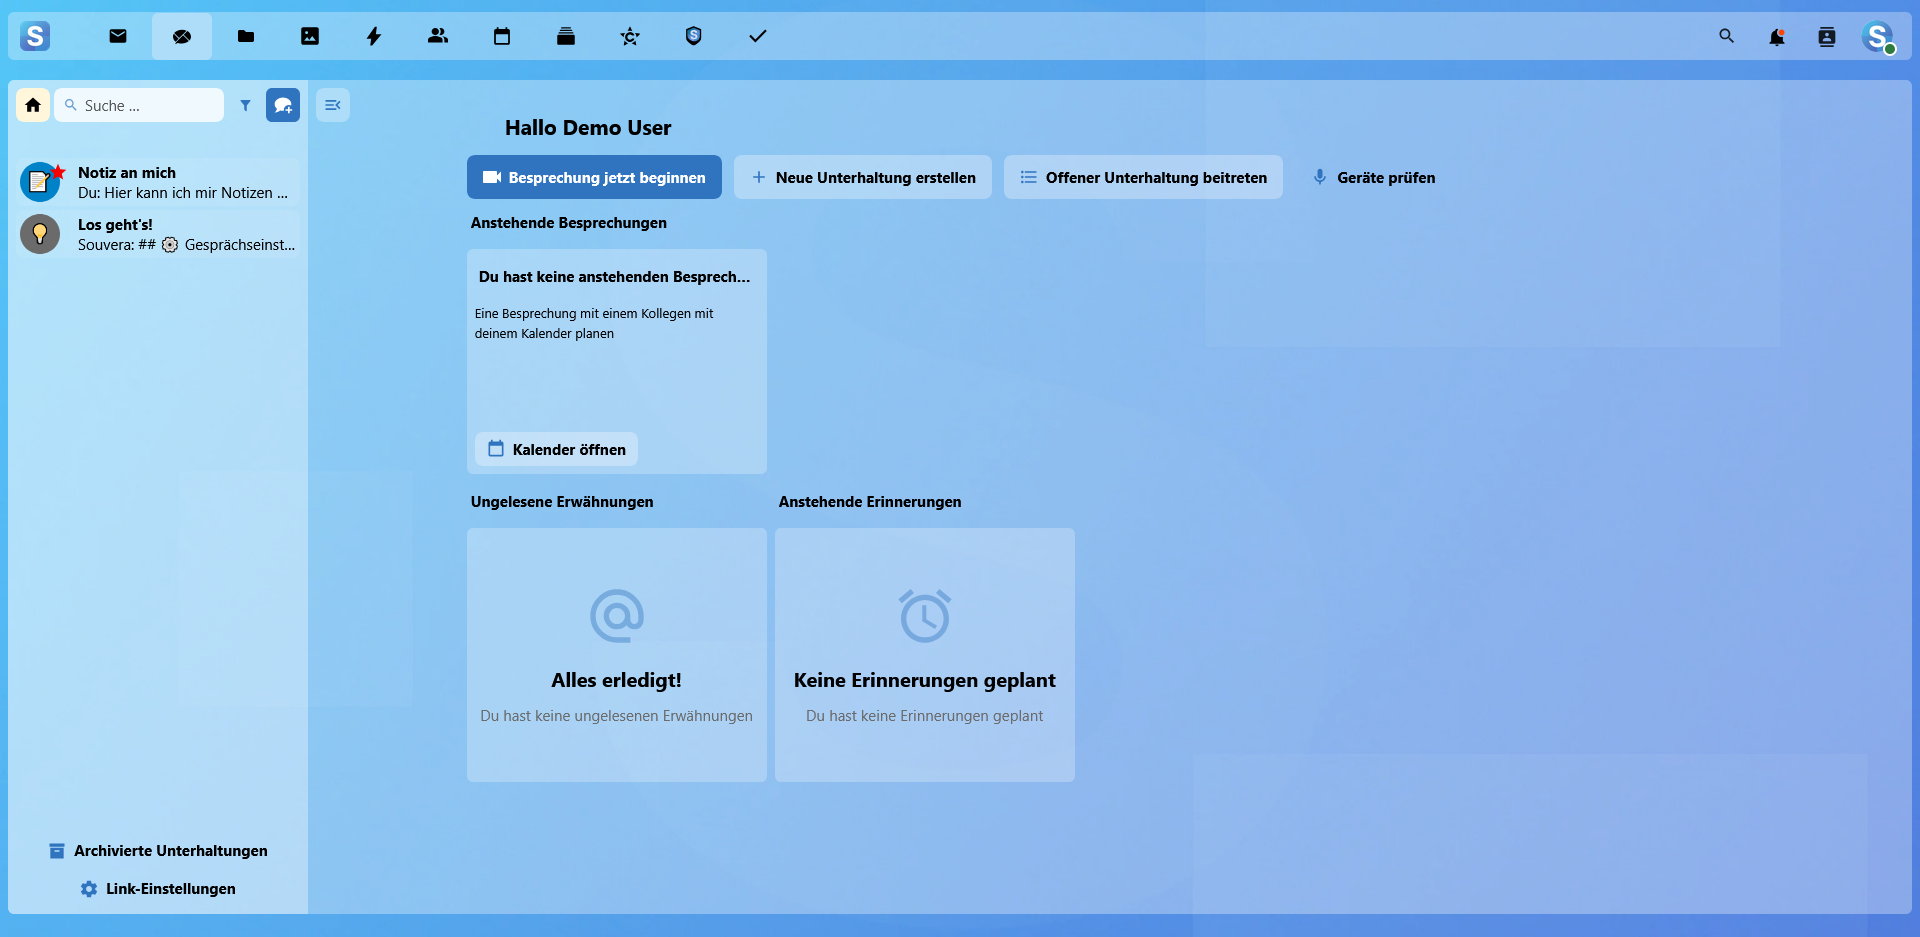Open the Contacts app in top bar

(438, 36)
